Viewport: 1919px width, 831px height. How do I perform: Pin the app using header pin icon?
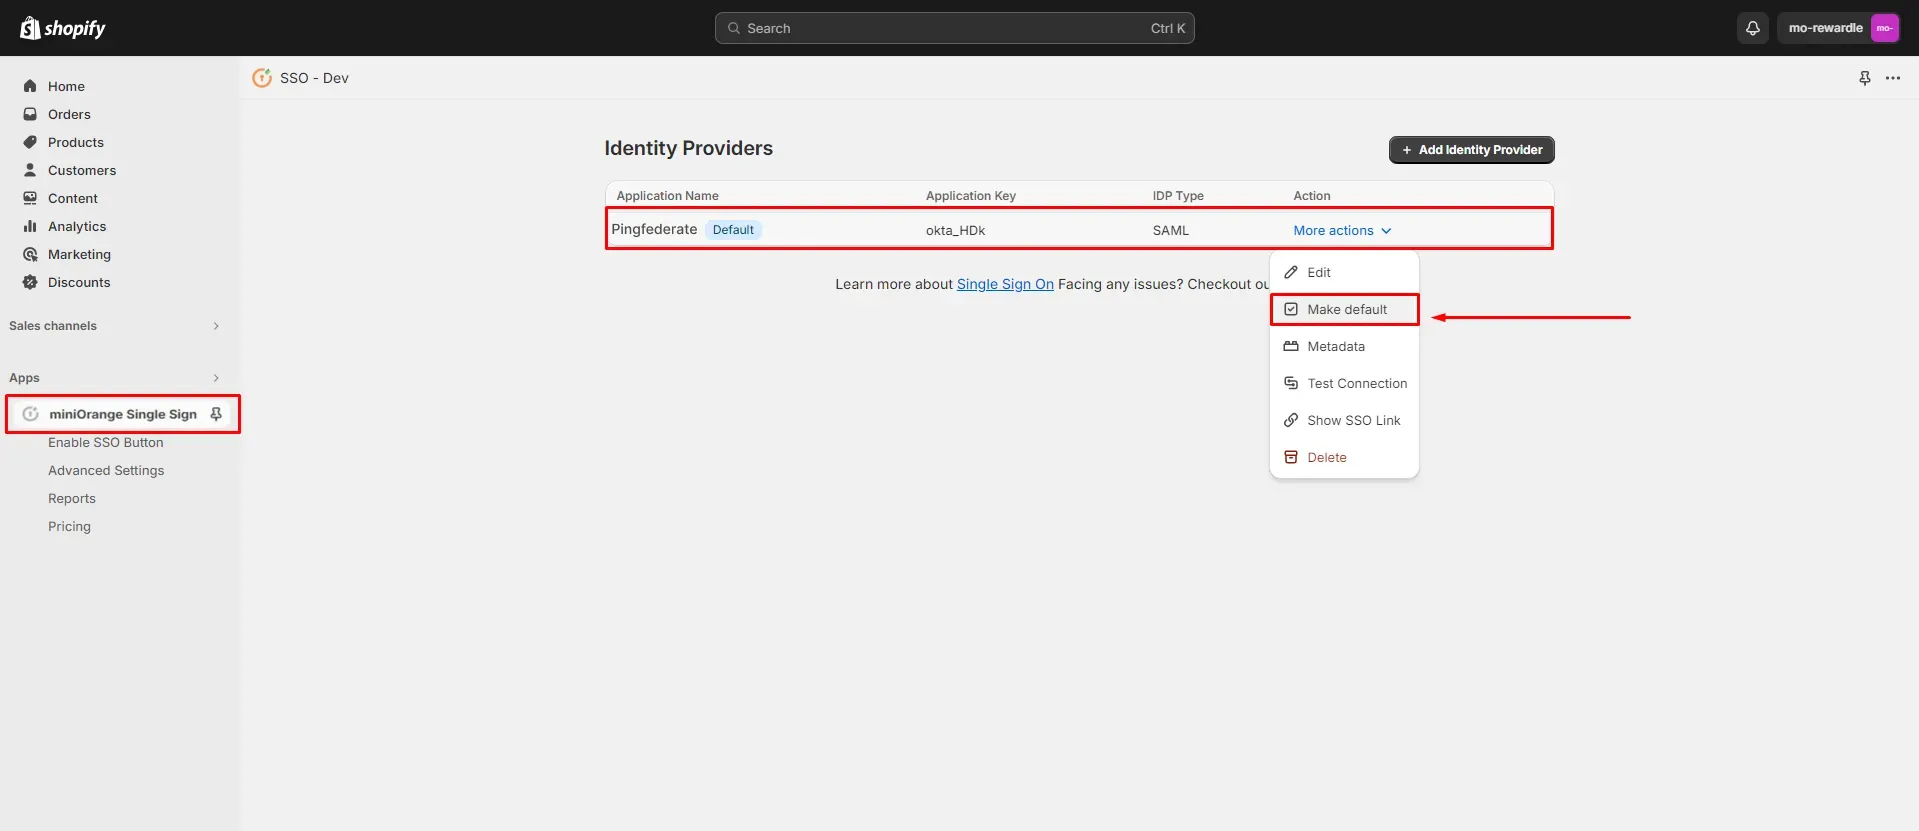[1865, 78]
